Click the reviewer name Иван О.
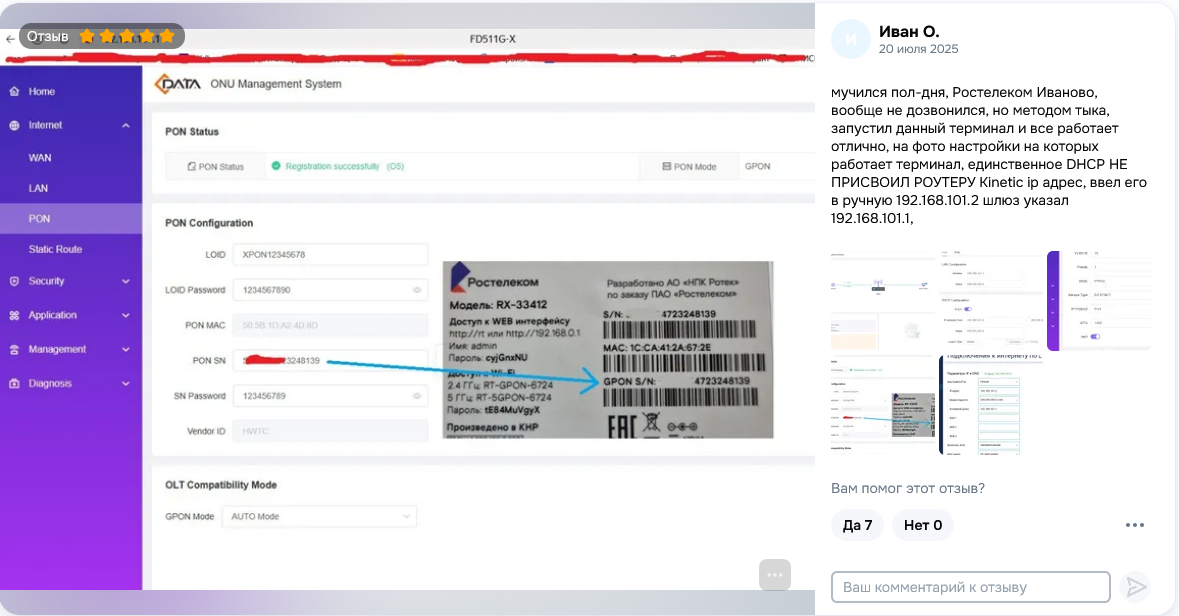This screenshot has width=1179, height=616. click(909, 32)
